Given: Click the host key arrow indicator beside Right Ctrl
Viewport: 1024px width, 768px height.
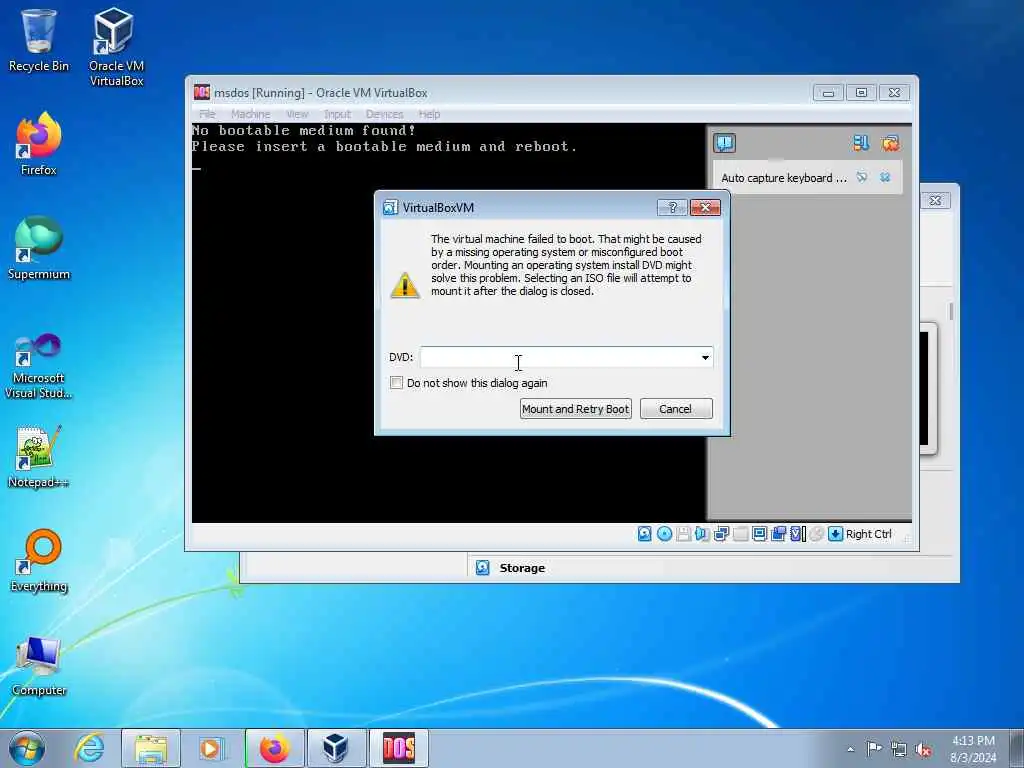Looking at the screenshot, I should coord(835,534).
